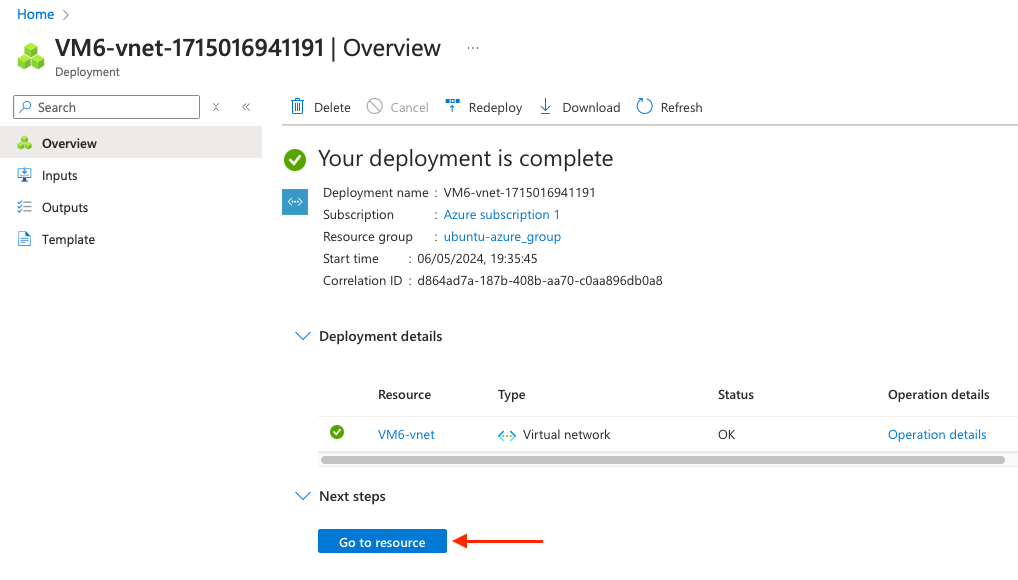Click the Deployment name value VM6-vnet-1715016941191
Screen dimensions: 1018x580
tap(519, 192)
